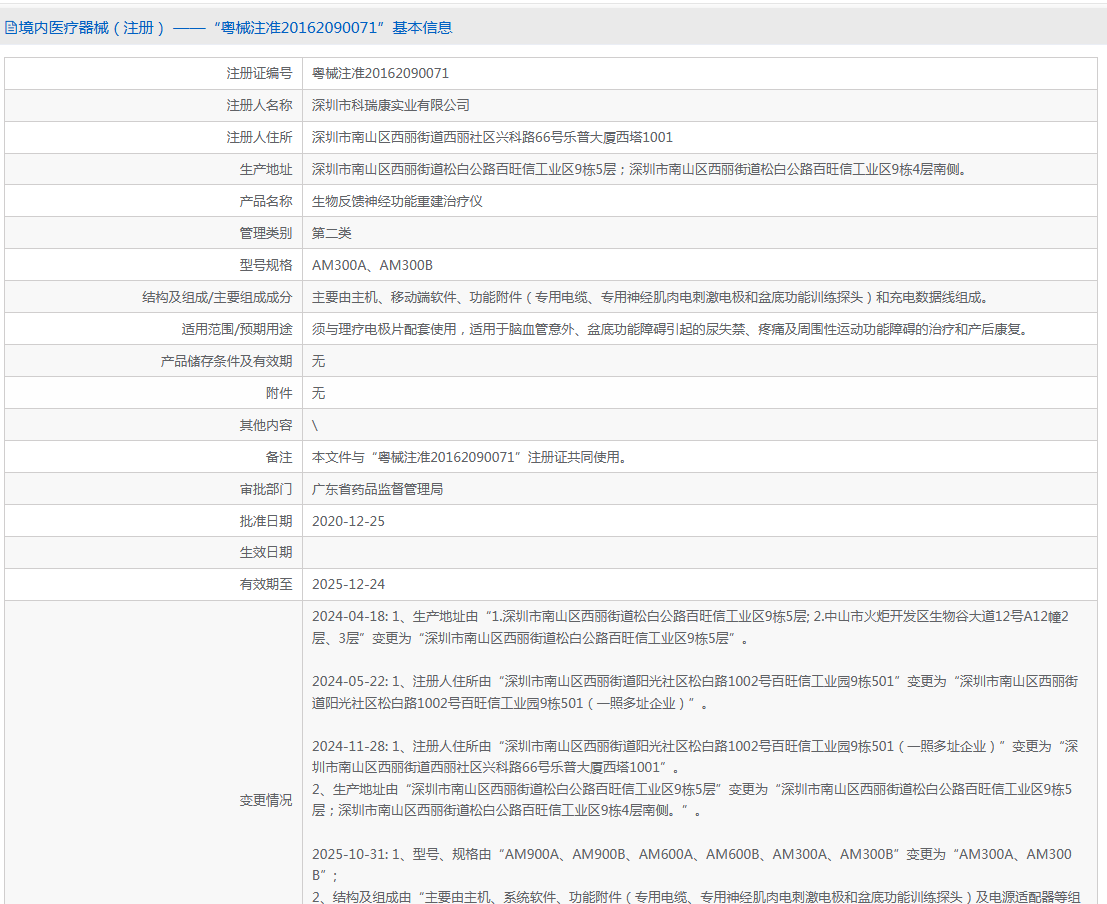The height and width of the screenshot is (904, 1107).
Task: Click the page title '境内医疗器械（注册）基本信息'
Action: 235,28
